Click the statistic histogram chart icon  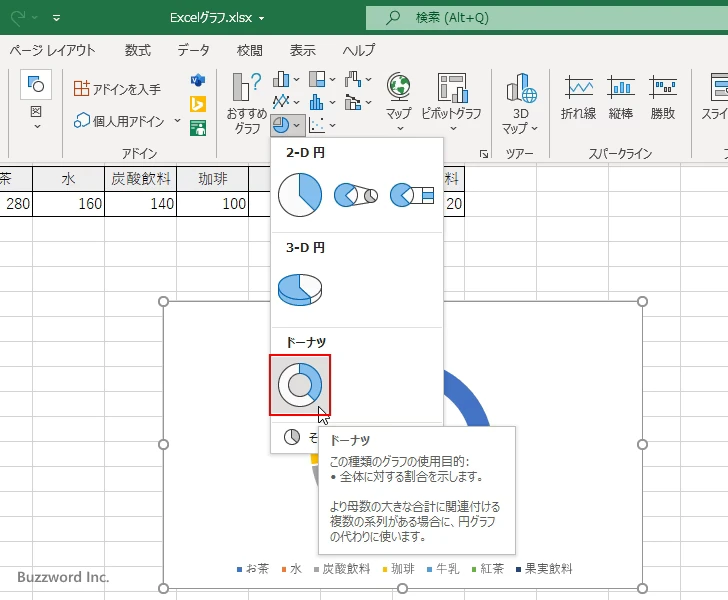point(317,102)
